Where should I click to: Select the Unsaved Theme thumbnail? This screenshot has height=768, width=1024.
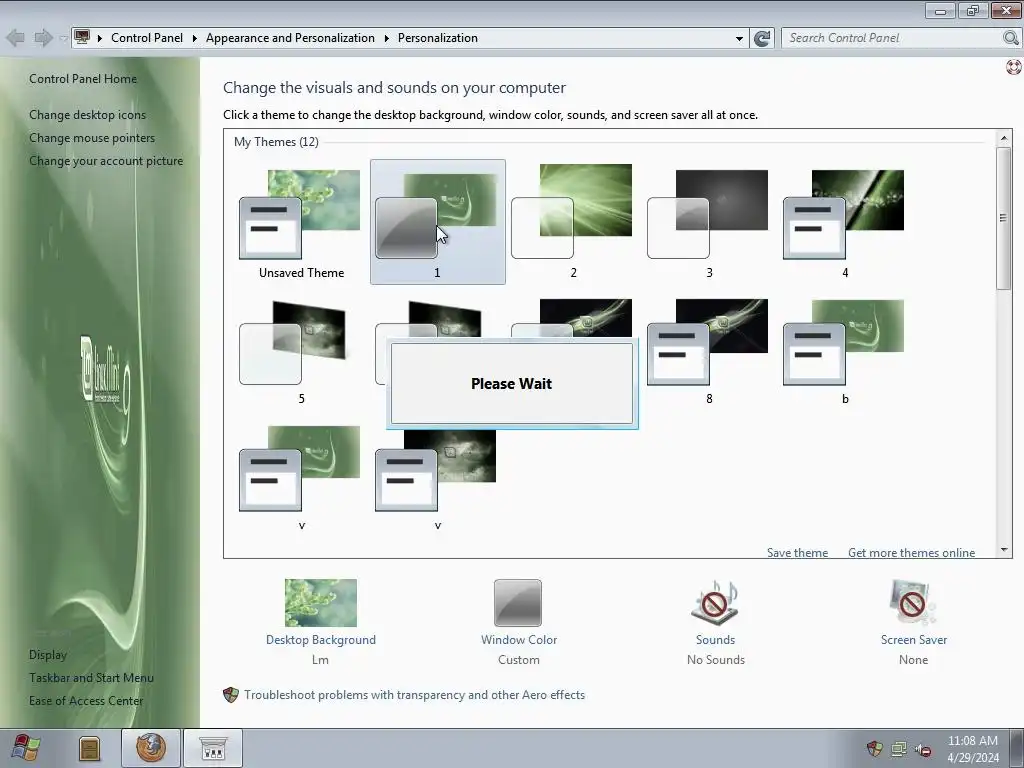click(x=301, y=222)
